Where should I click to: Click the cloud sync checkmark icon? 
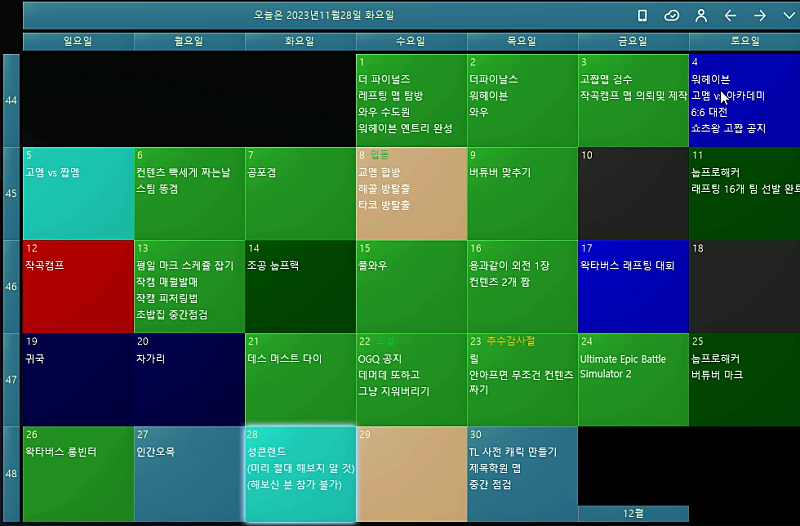point(671,15)
